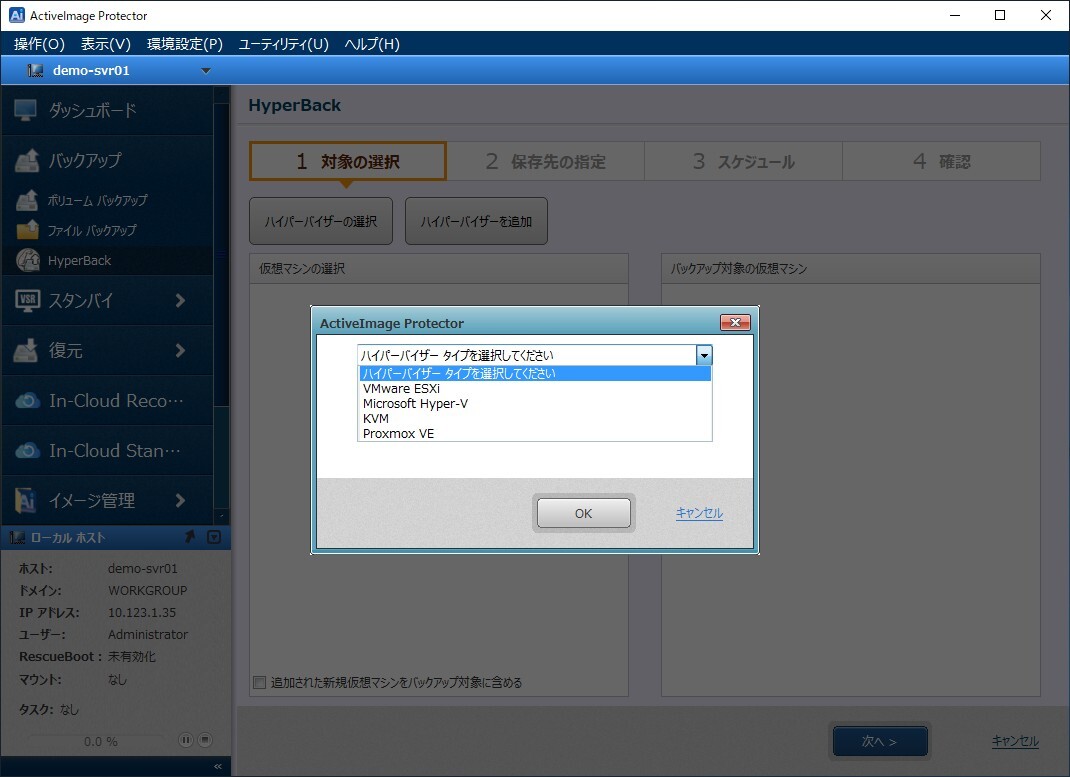
Task: Open the 操作(O) menu
Action: click(x=40, y=44)
